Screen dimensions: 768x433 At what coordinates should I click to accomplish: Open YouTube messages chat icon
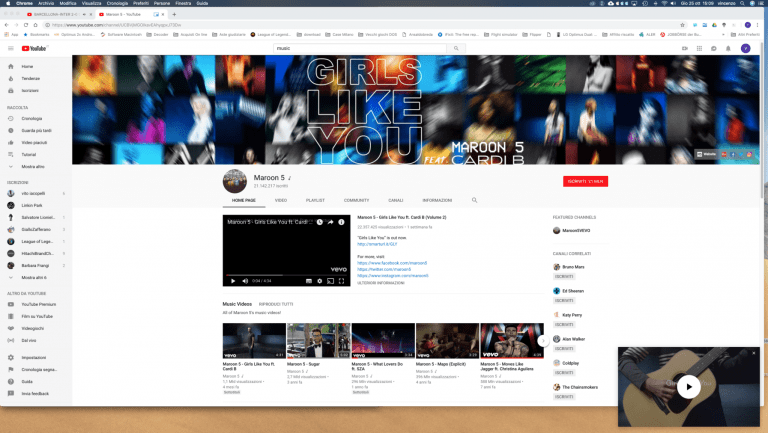coord(714,48)
